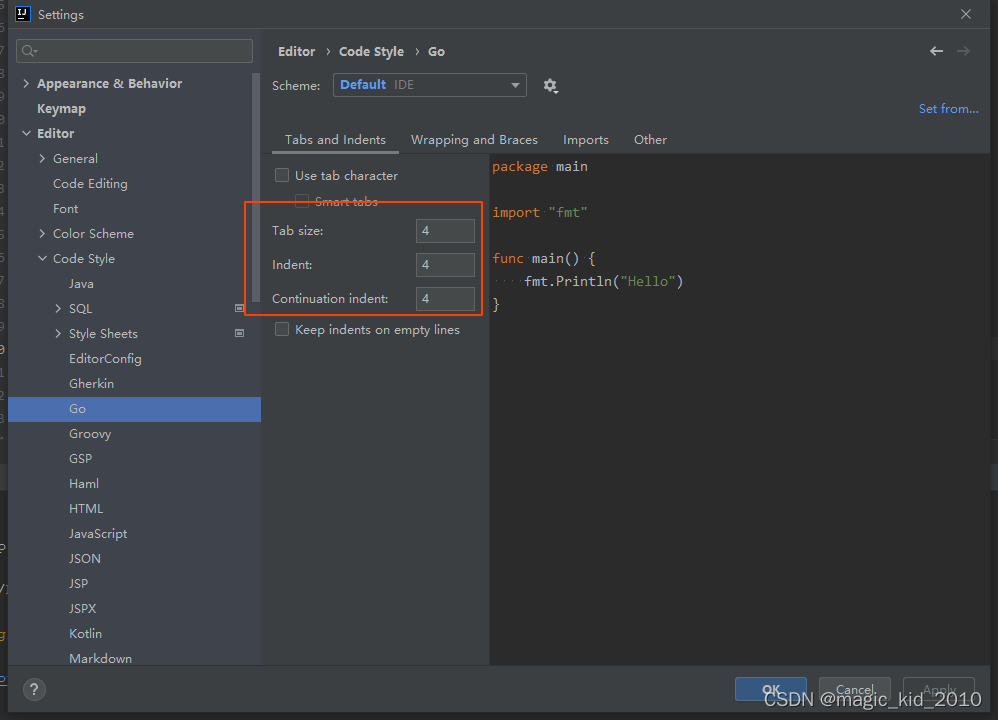The height and width of the screenshot is (720, 998).
Task: Switch to the Tabs and Indents tab
Action: [x=335, y=139]
